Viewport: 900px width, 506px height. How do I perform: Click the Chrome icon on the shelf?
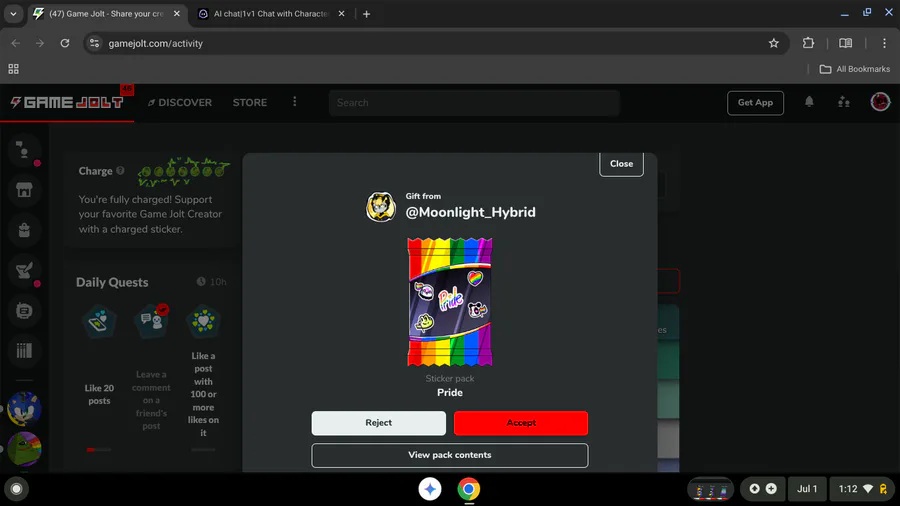[469, 489]
